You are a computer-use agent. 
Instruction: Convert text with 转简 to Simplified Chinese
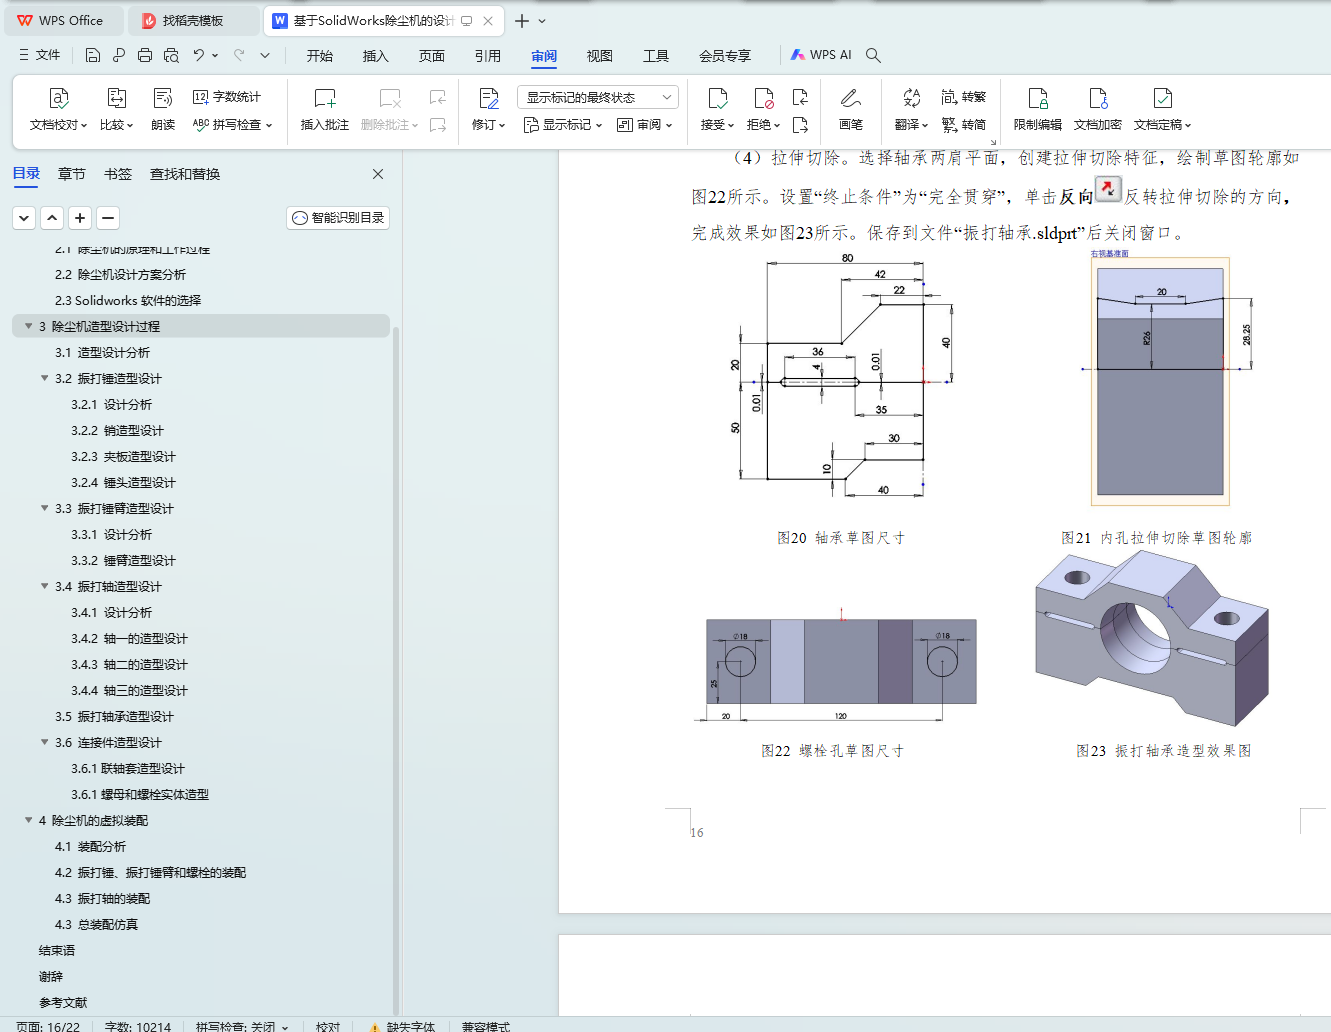pyautogui.click(x=964, y=125)
